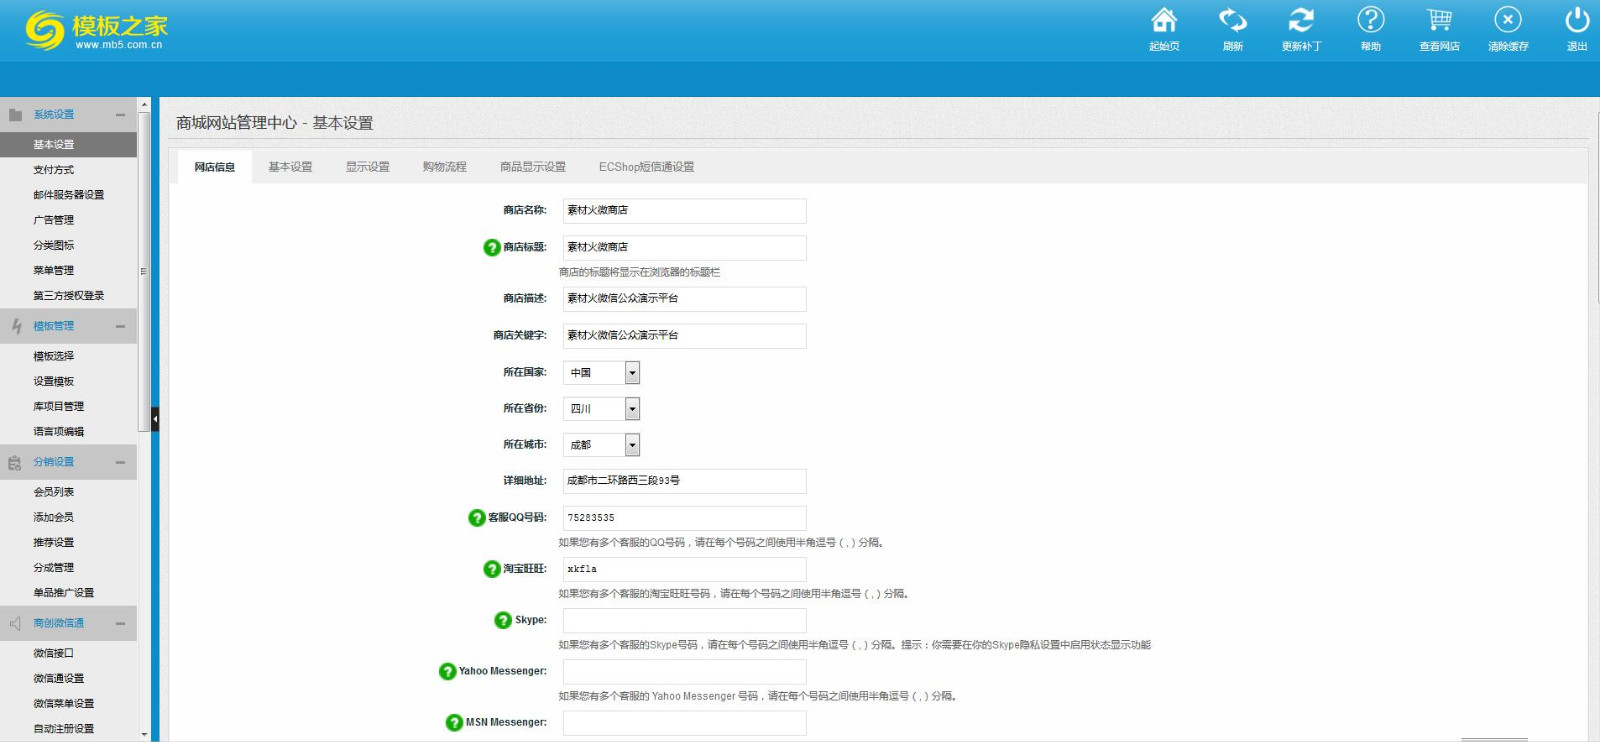1600x742 pixels.
Task: Click the 退出 logout power icon
Action: point(1577,21)
